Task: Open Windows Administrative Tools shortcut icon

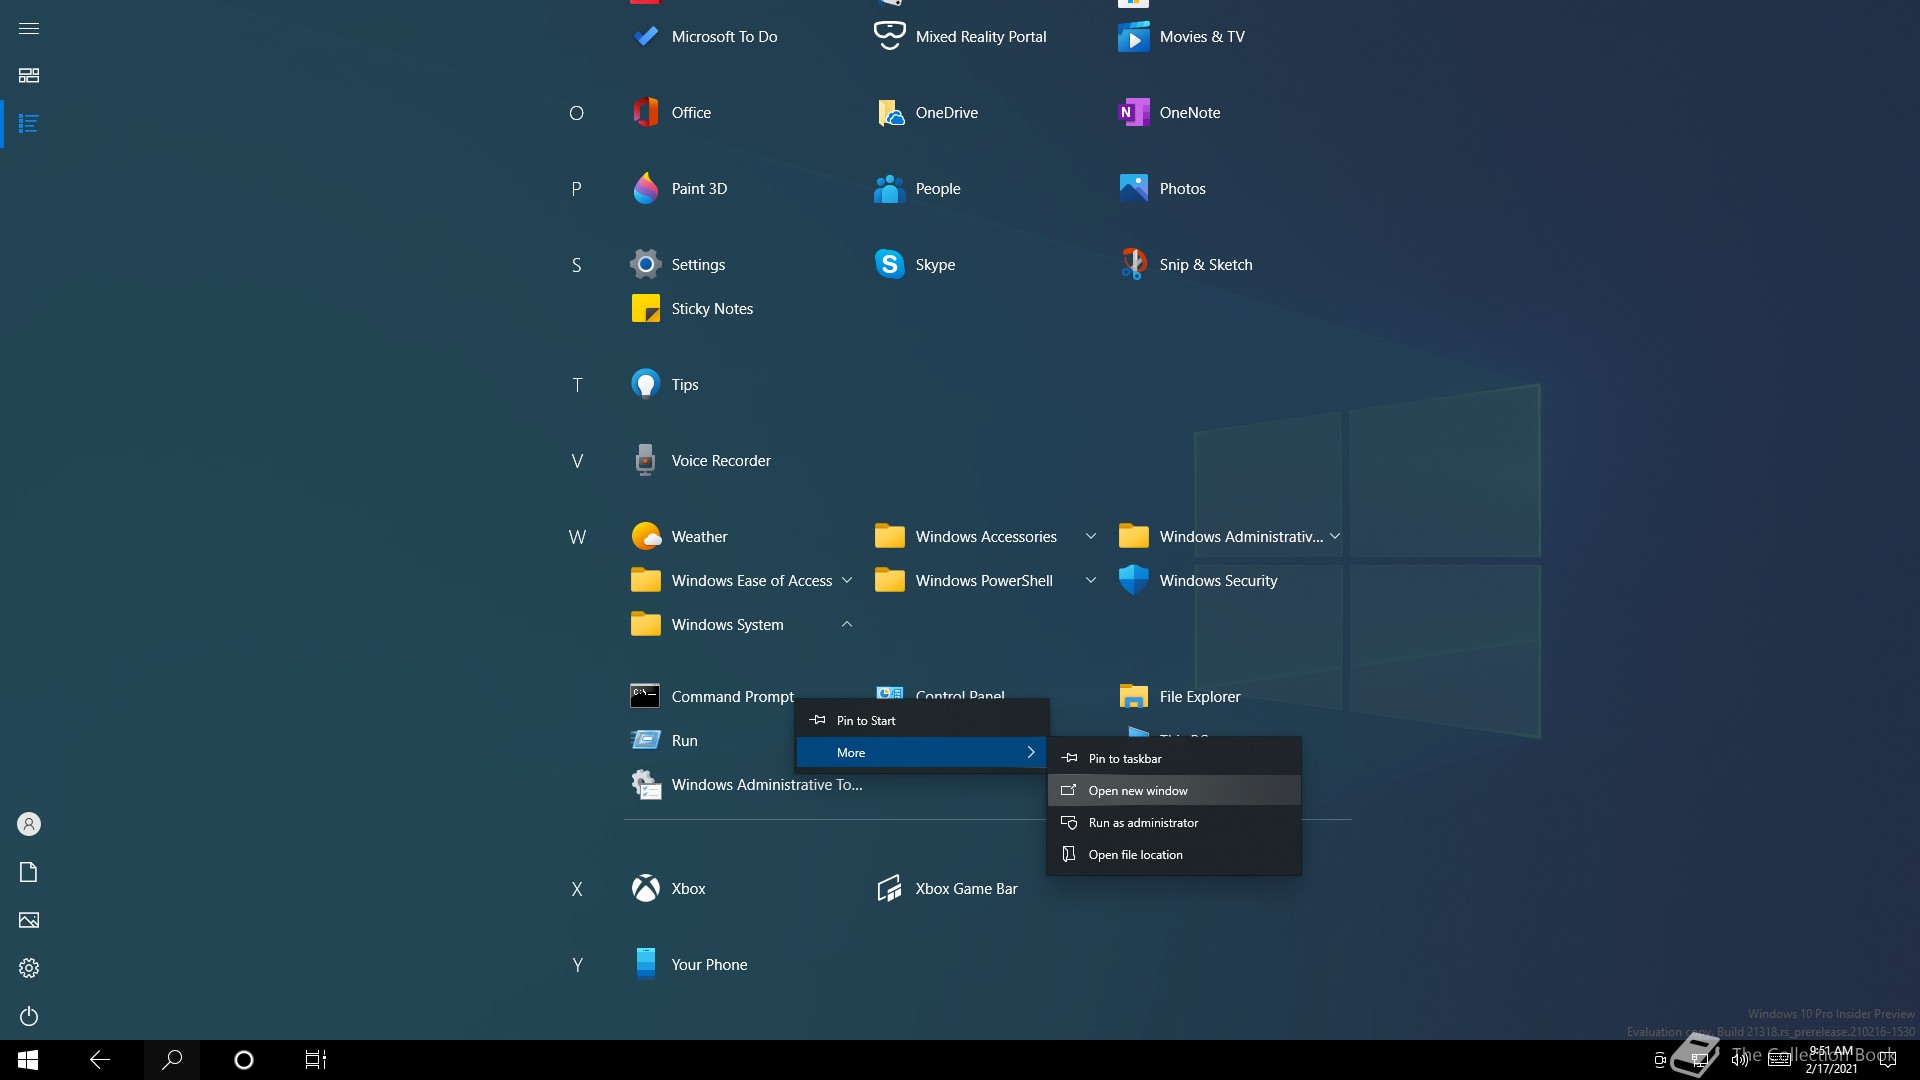Action: tap(645, 785)
